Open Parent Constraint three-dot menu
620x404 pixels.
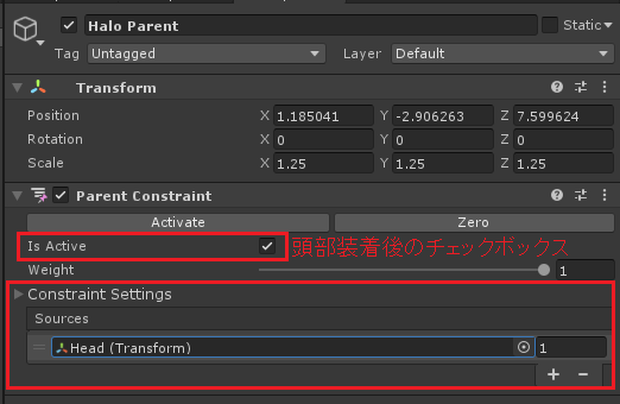[604, 194]
